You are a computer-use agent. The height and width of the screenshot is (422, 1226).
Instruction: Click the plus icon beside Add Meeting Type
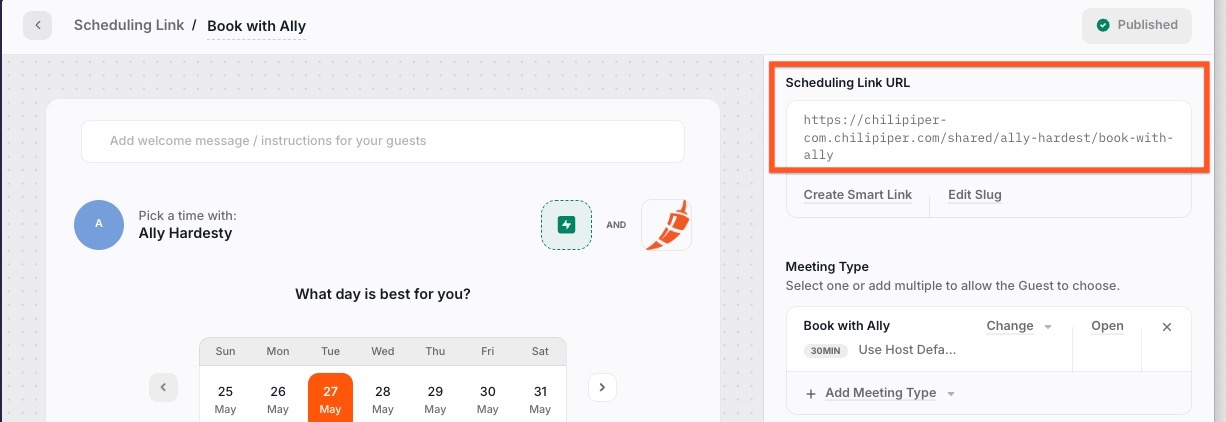811,394
